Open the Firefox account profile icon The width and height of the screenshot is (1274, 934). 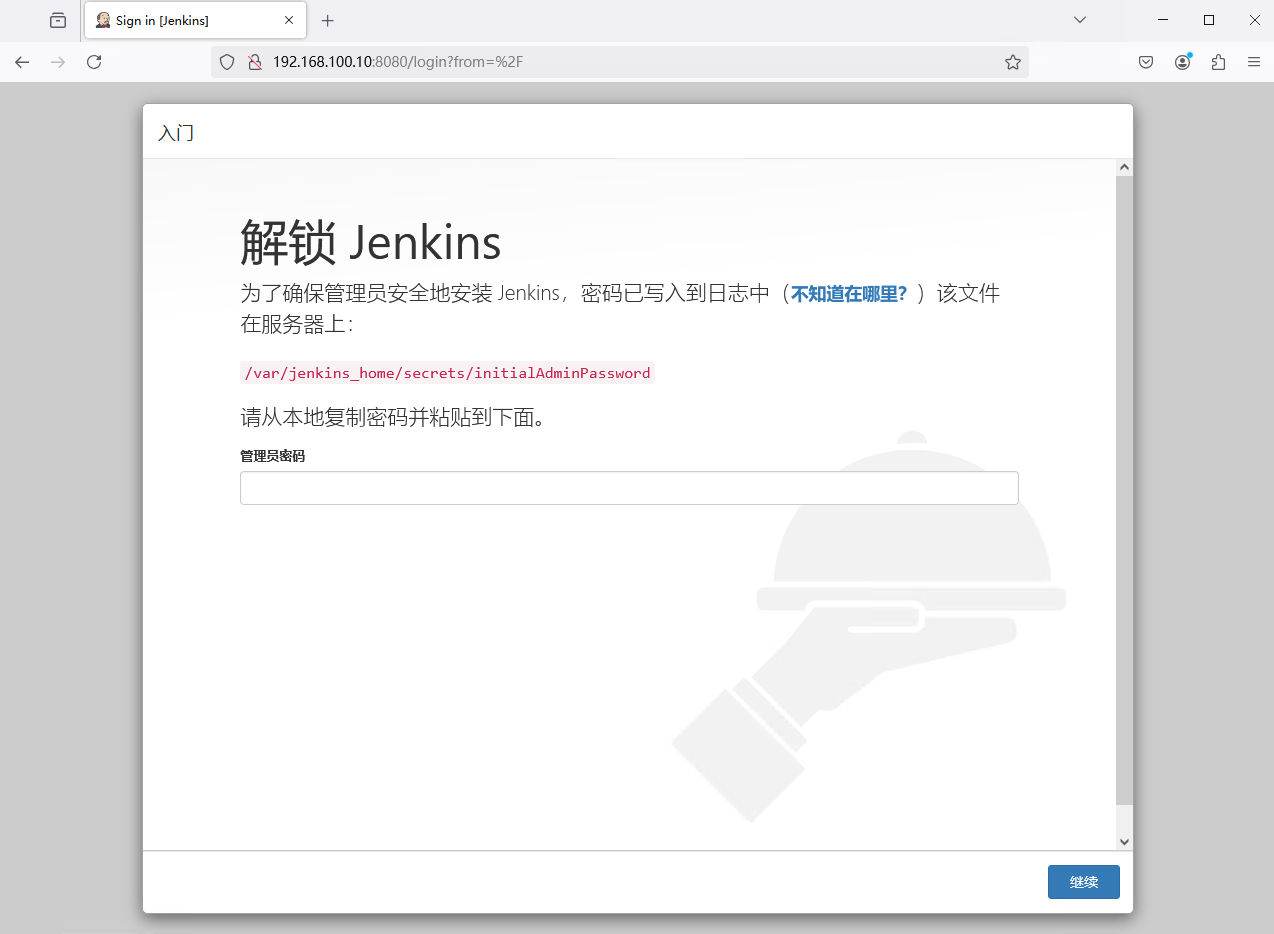[1182, 62]
